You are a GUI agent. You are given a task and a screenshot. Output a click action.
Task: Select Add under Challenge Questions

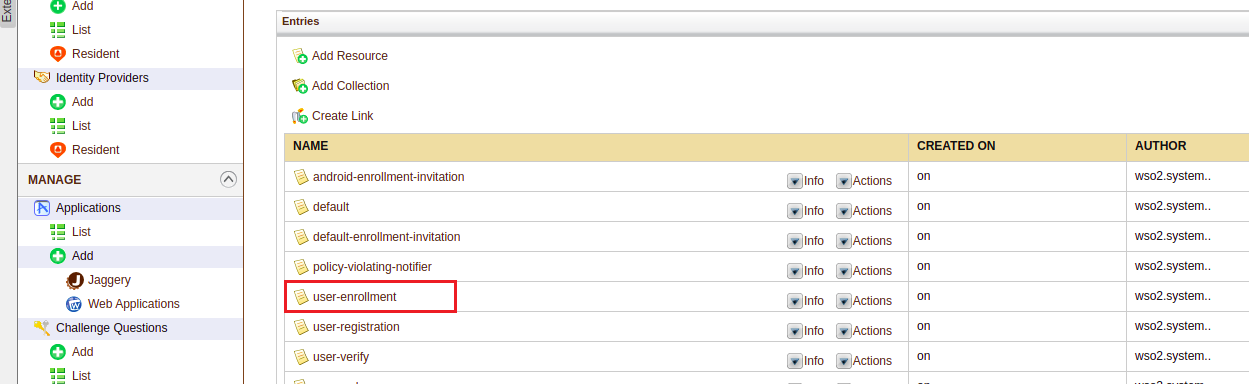[x=83, y=352]
